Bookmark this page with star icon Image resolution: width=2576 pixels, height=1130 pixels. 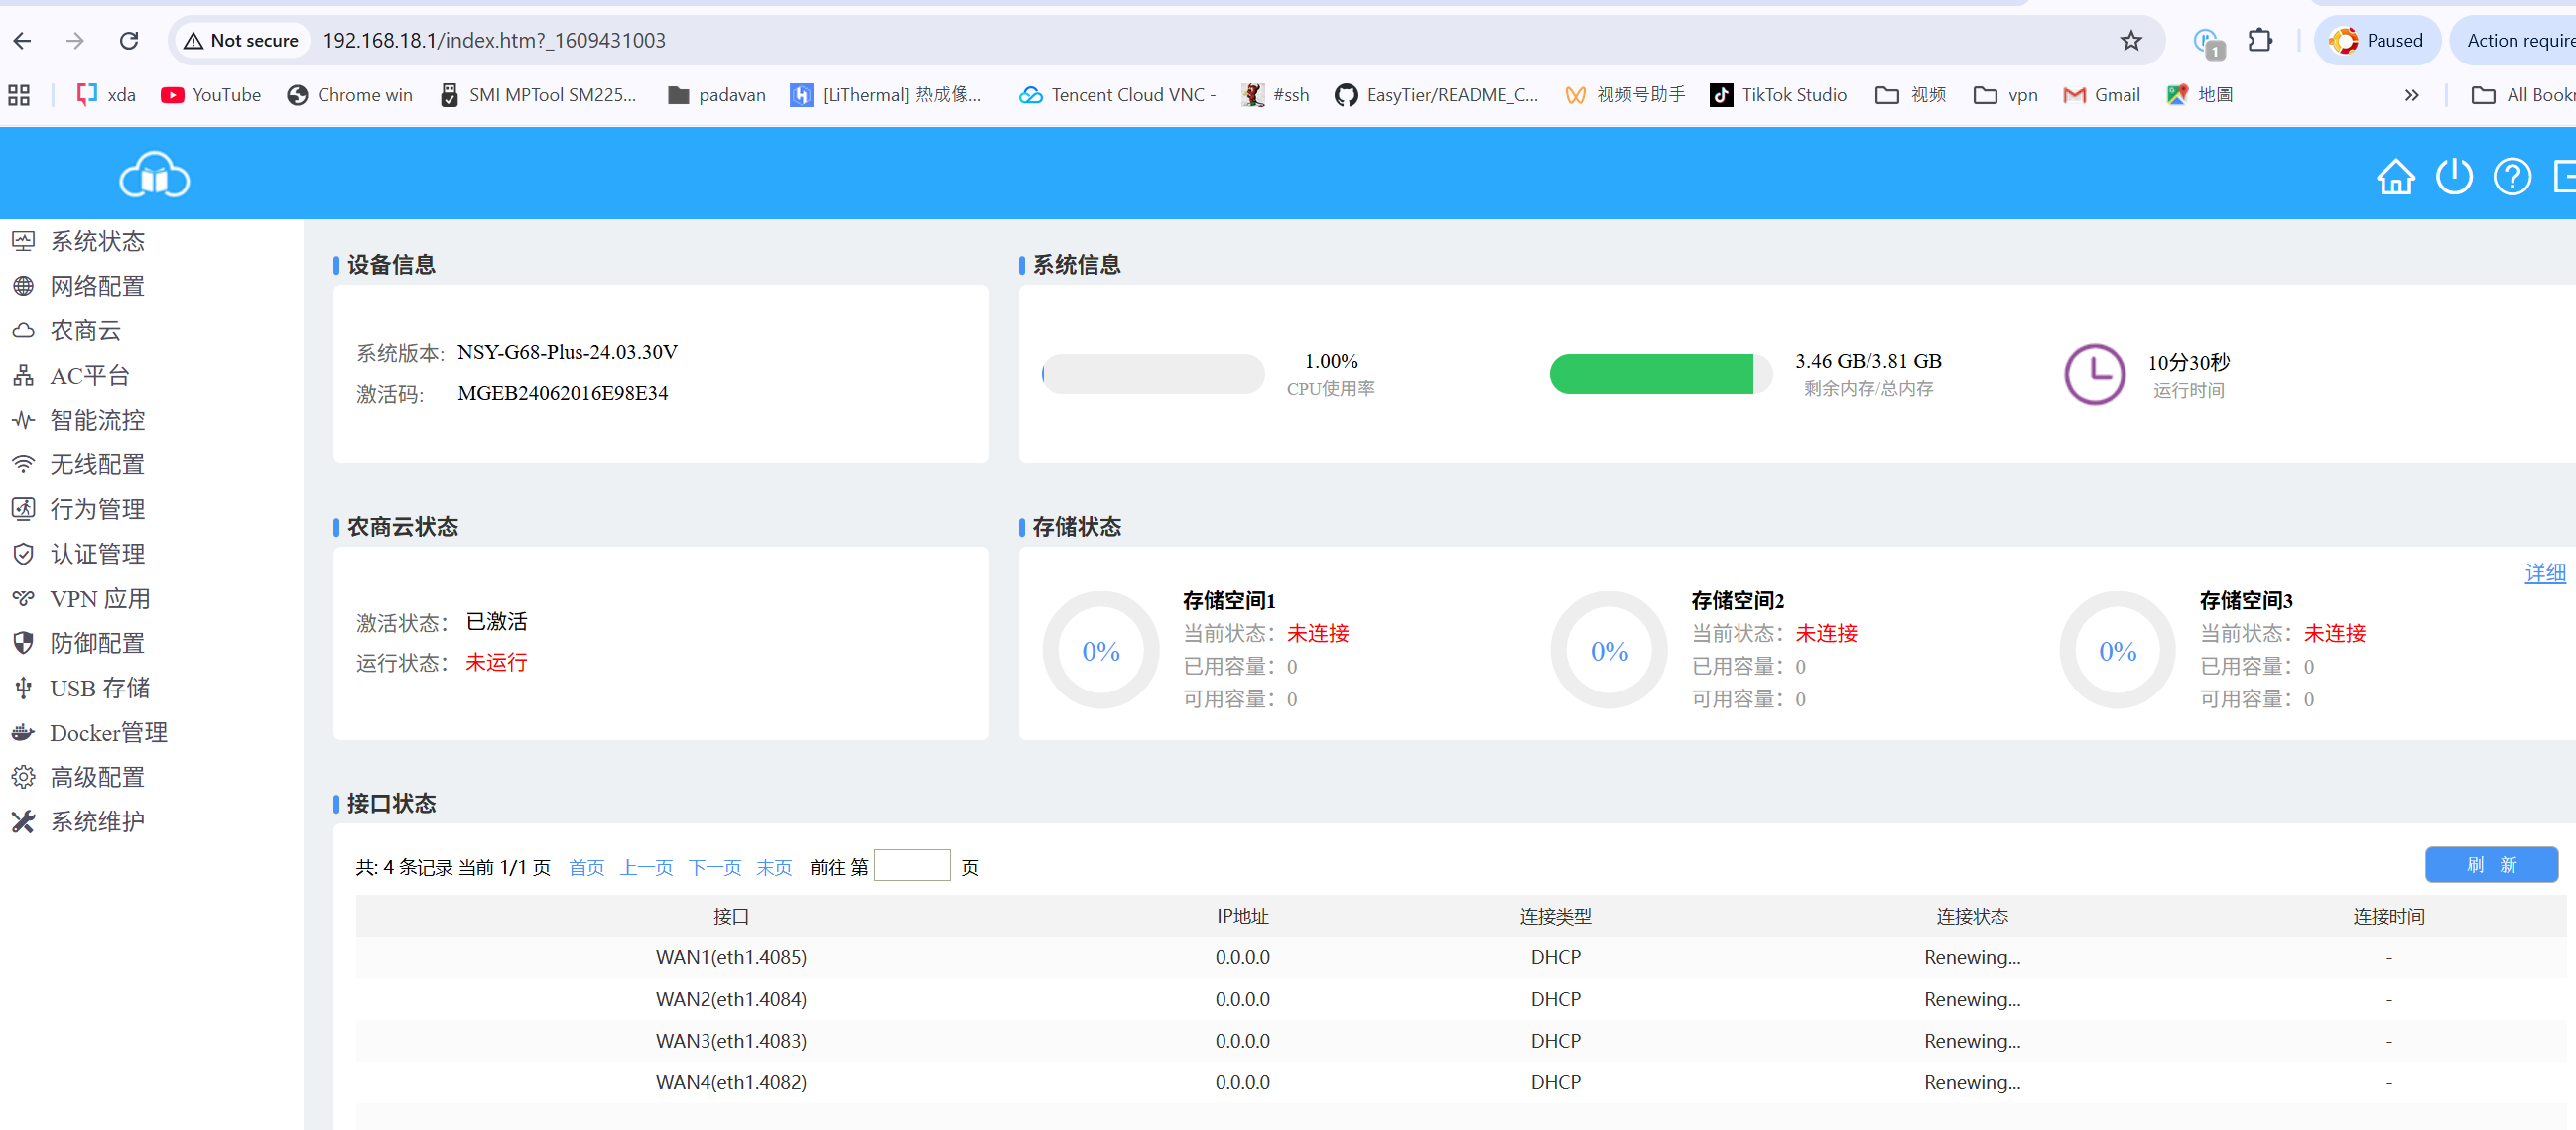pos(2130,41)
